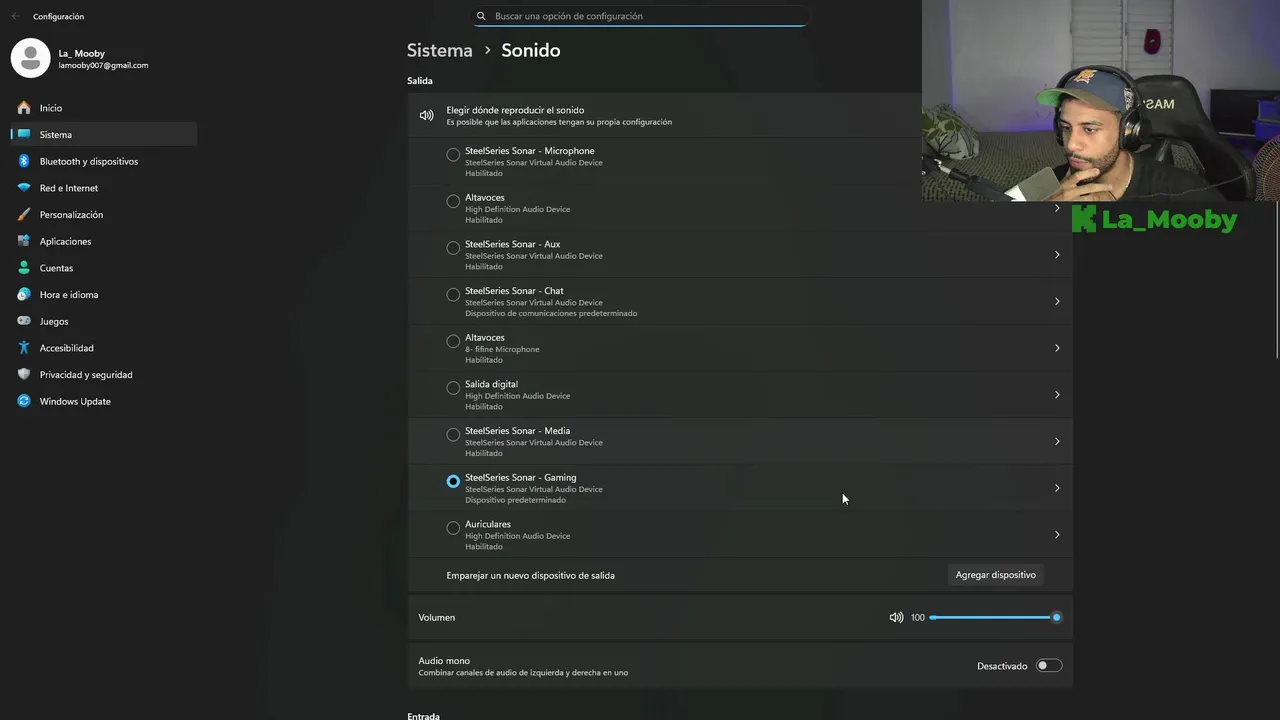This screenshot has width=1280, height=720.
Task: Navigate back to Sistema breadcrumb link
Action: pos(439,50)
